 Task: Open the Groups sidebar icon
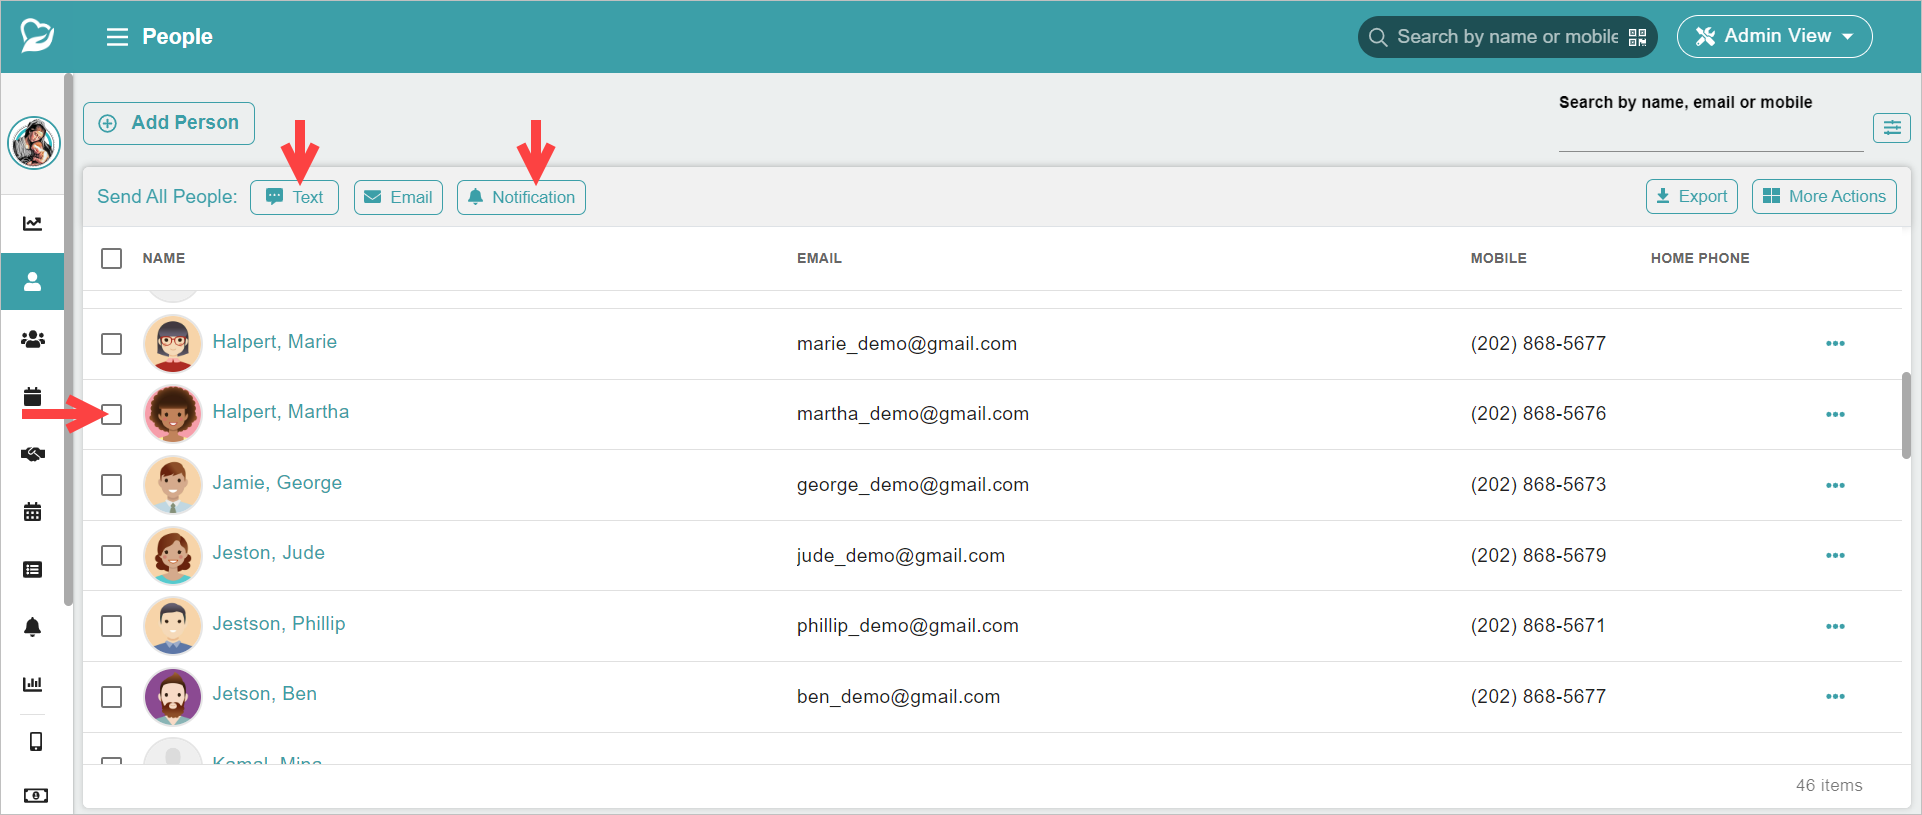[33, 339]
